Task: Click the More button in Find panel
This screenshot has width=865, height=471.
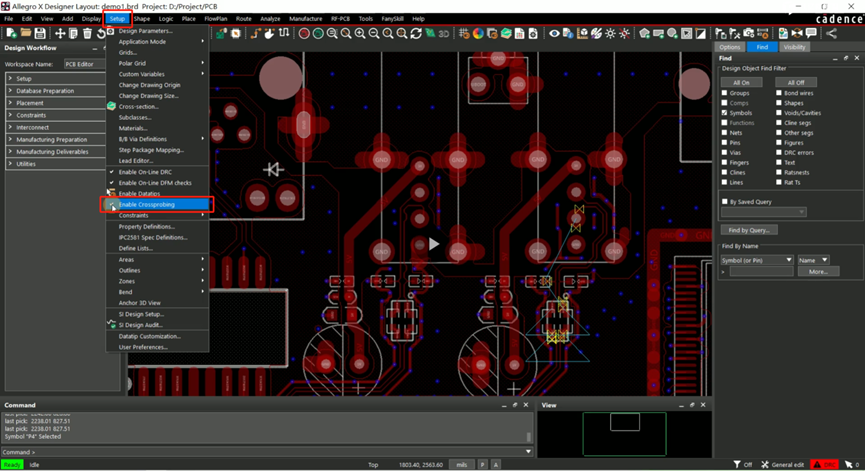Action: 818,271
